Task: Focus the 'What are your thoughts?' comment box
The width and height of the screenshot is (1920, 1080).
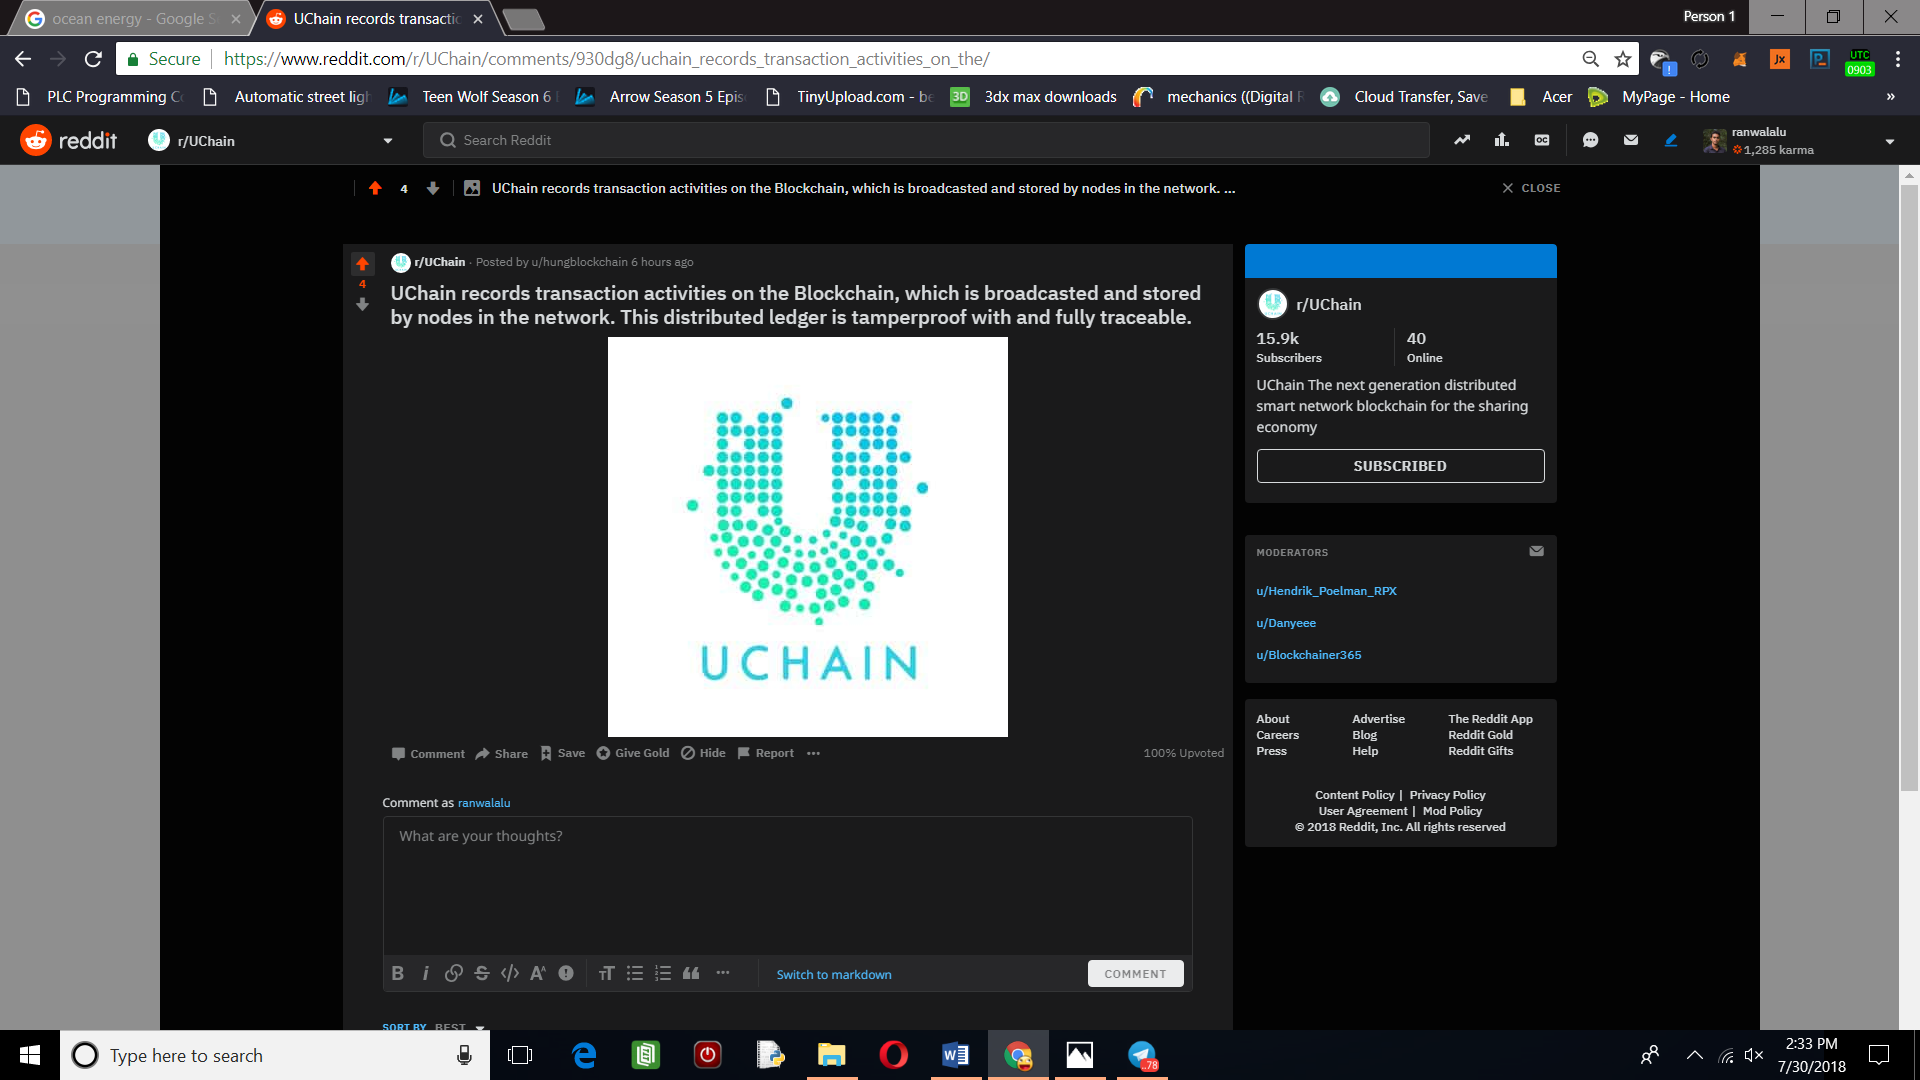Action: coord(787,886)
